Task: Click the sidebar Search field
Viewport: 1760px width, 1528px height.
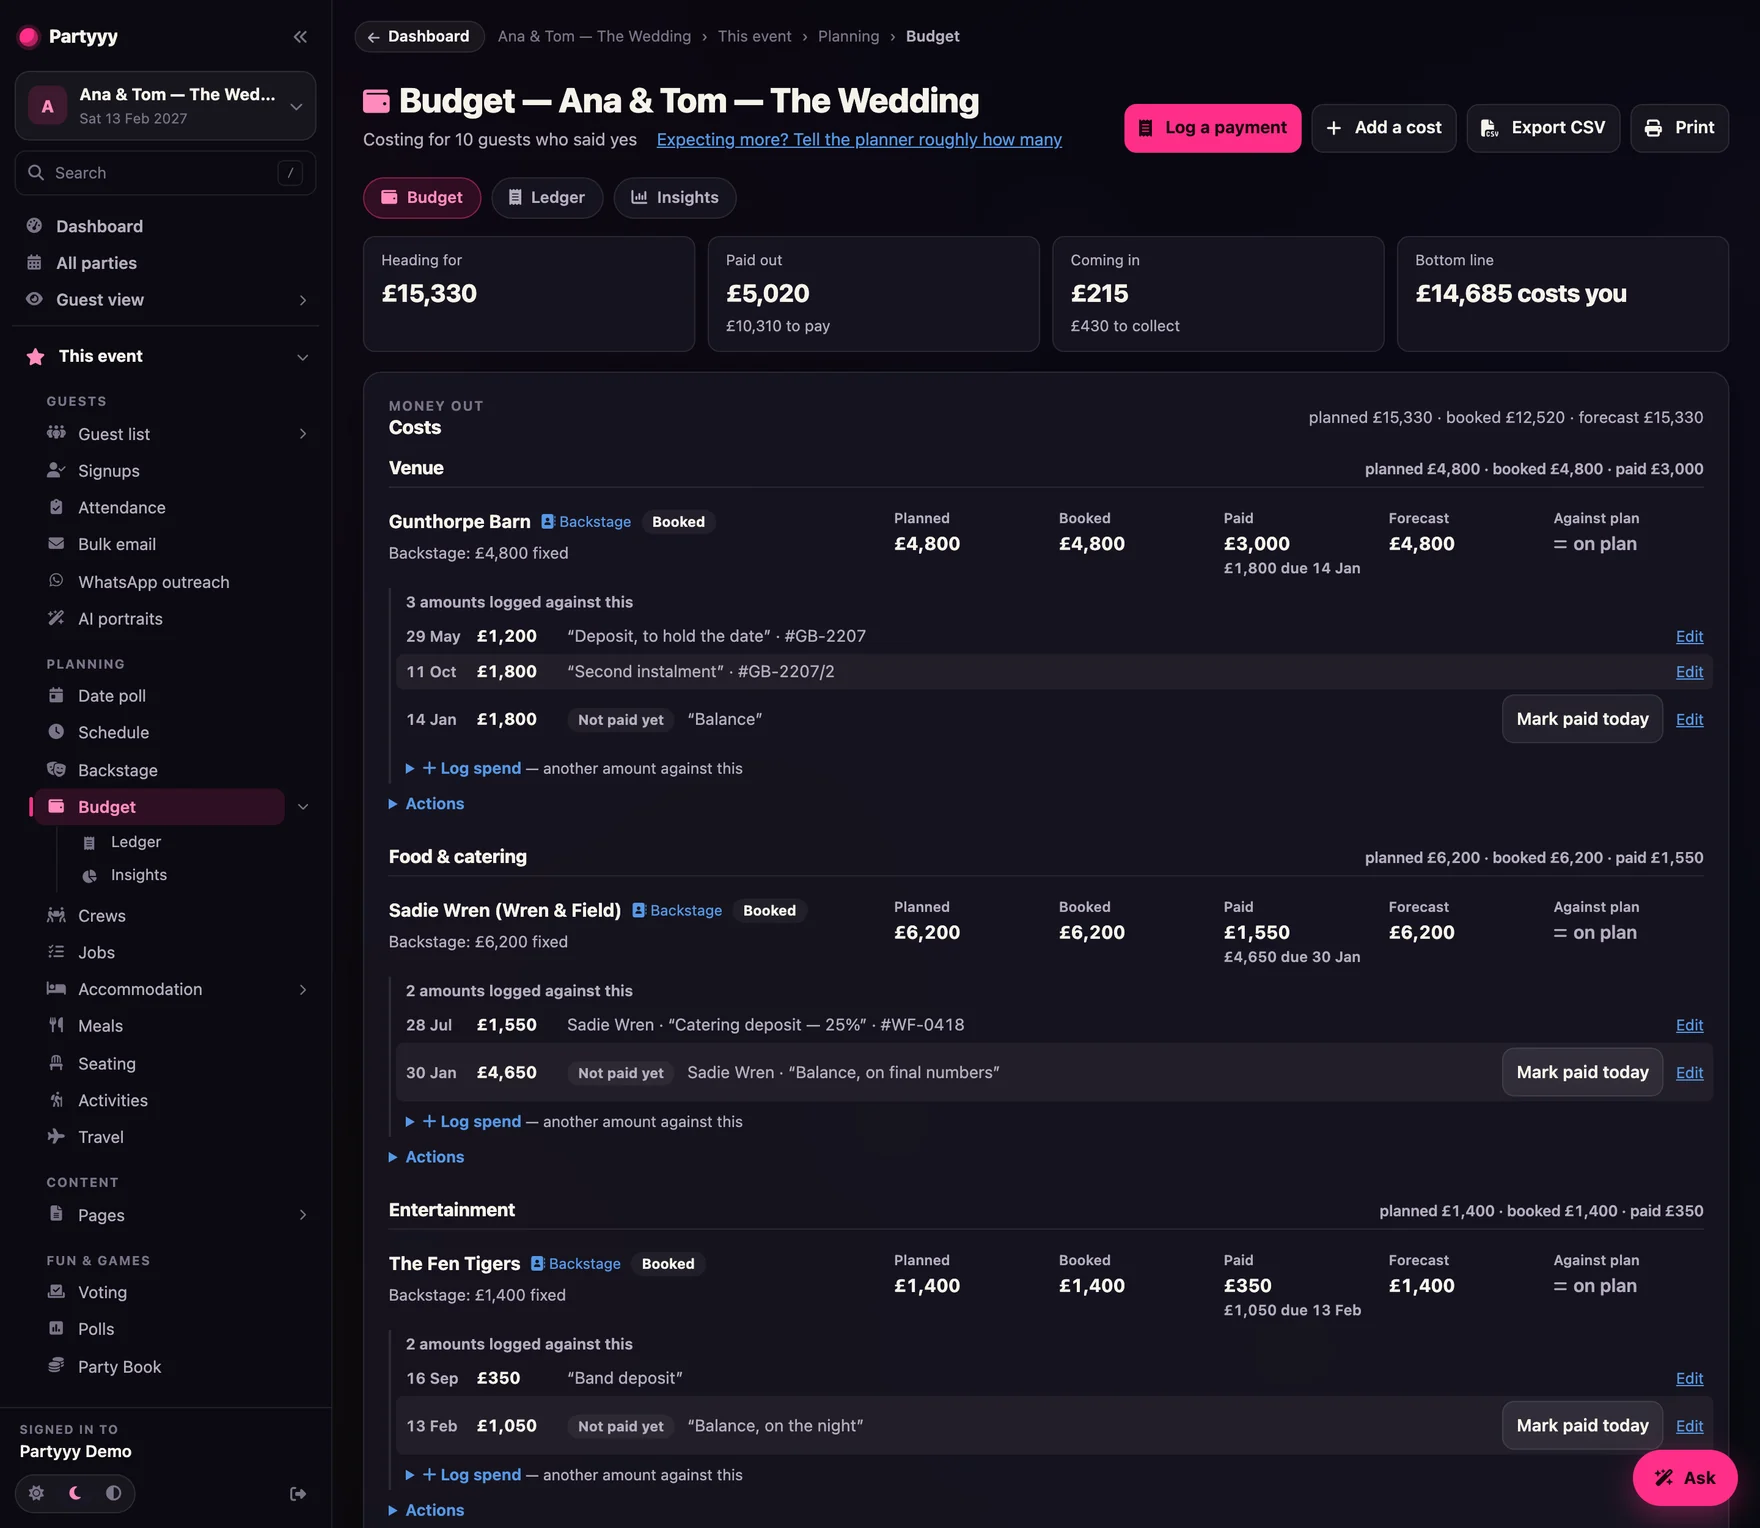Action: (x=165, y=173)
